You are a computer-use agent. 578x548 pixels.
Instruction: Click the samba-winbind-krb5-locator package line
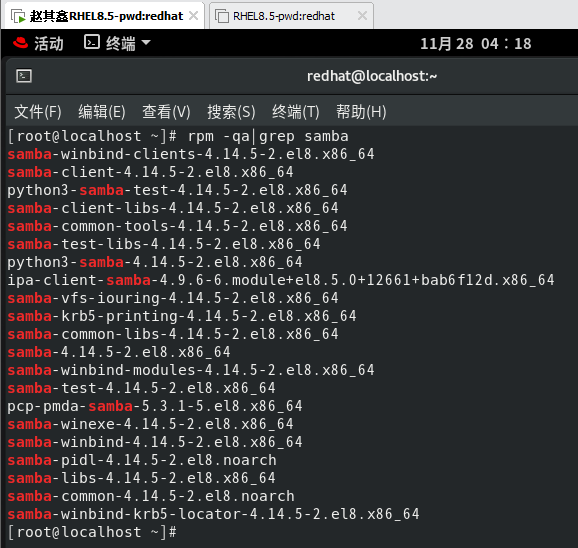click(x=213, y=514)
